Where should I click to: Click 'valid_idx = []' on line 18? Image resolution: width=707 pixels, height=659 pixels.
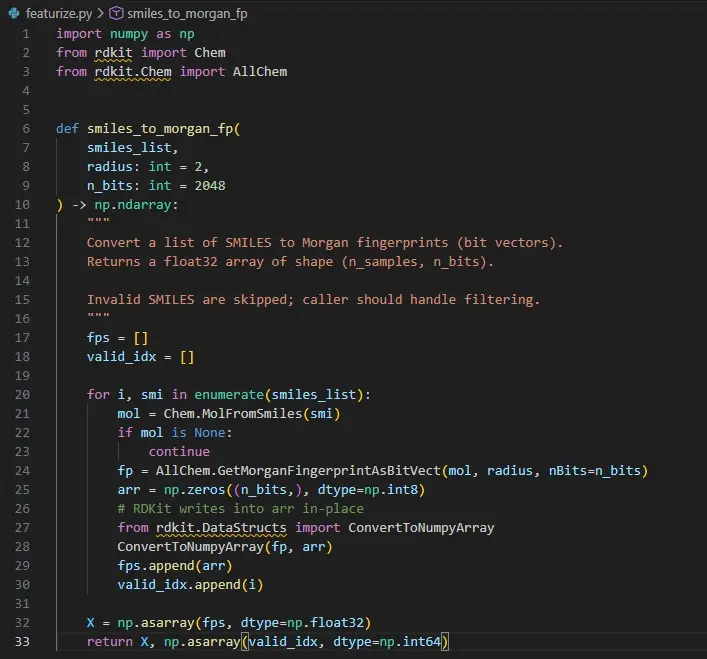tap(141, 357)
